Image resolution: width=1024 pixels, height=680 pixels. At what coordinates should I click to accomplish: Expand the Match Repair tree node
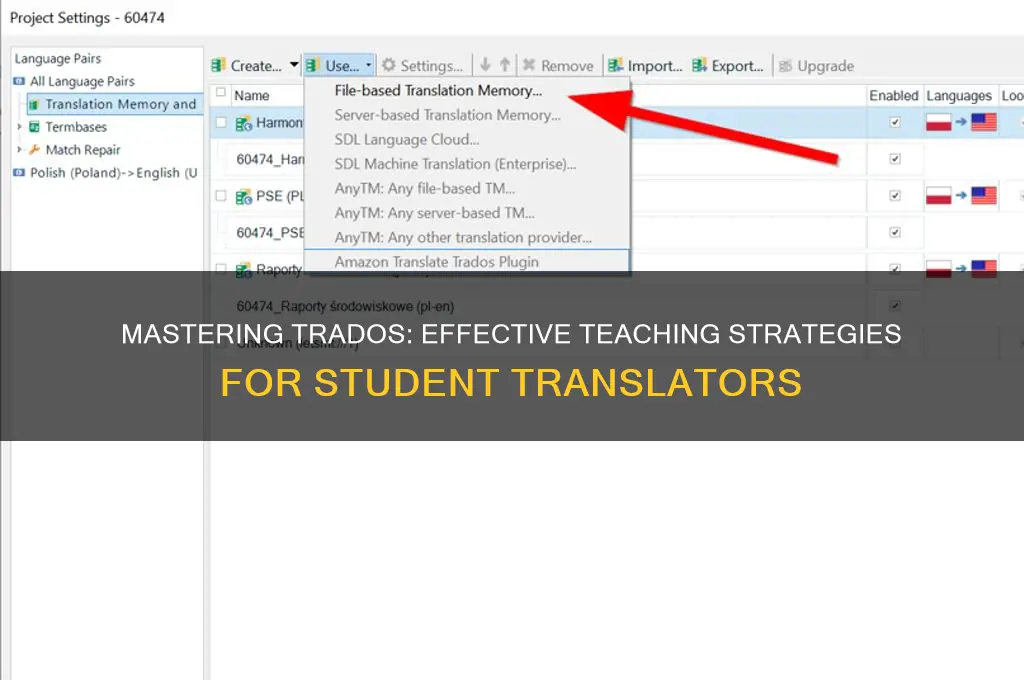coord(20,150)
